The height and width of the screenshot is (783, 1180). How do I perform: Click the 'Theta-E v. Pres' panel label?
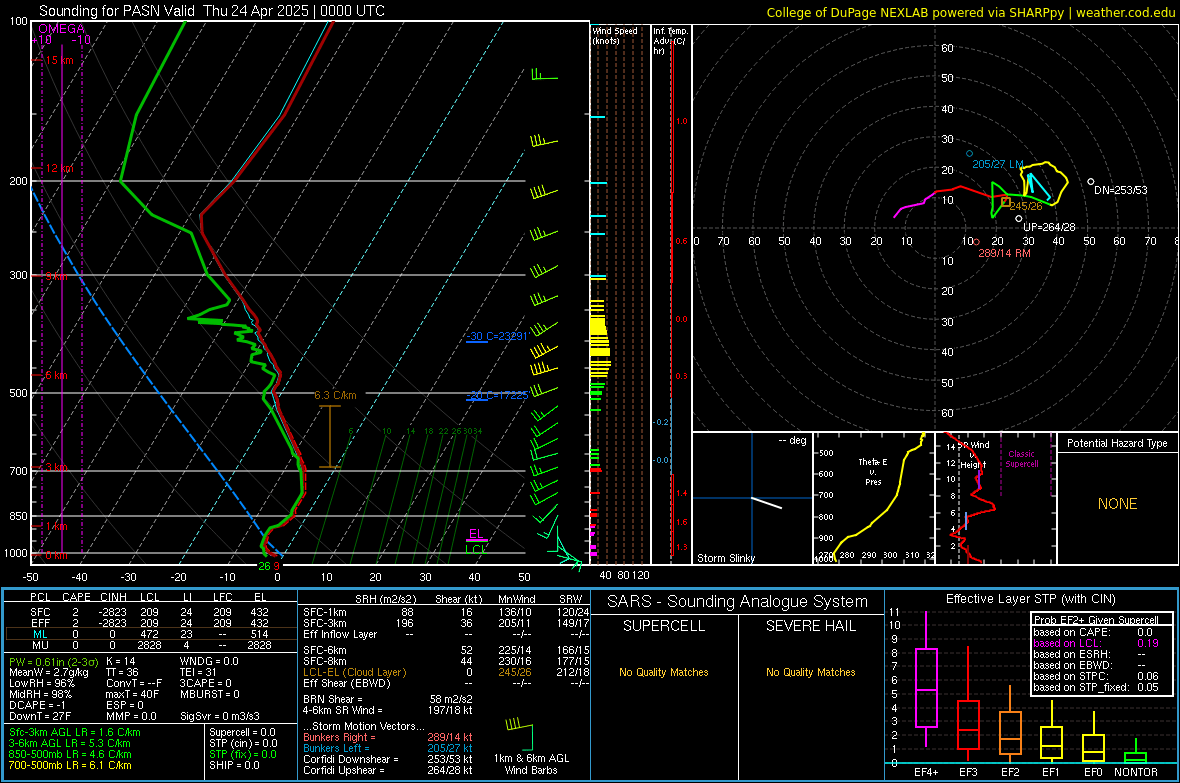click(x=873, y=472)
